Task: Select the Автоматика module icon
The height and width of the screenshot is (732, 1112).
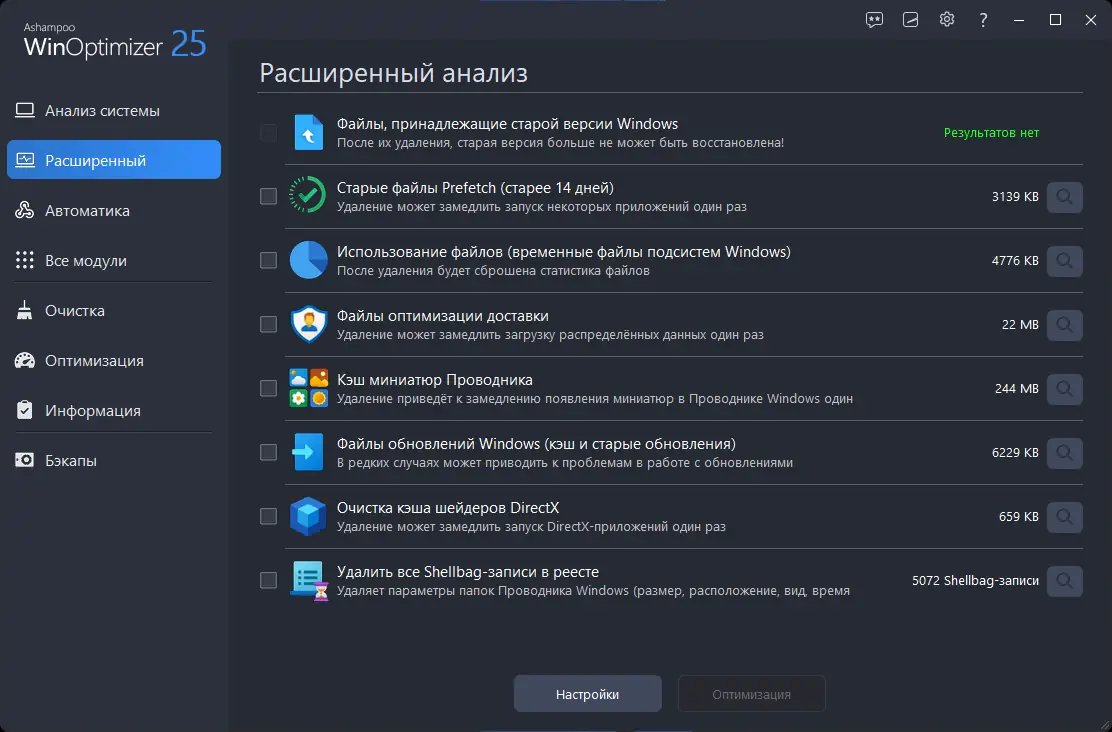Action: tap(27, 210)
